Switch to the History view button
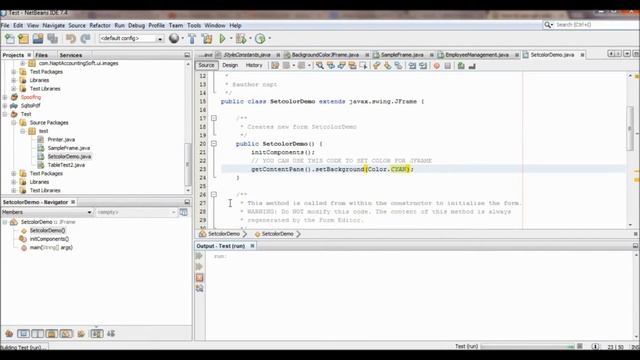This screenshot has width=640, height=360. tap(254, 65)
